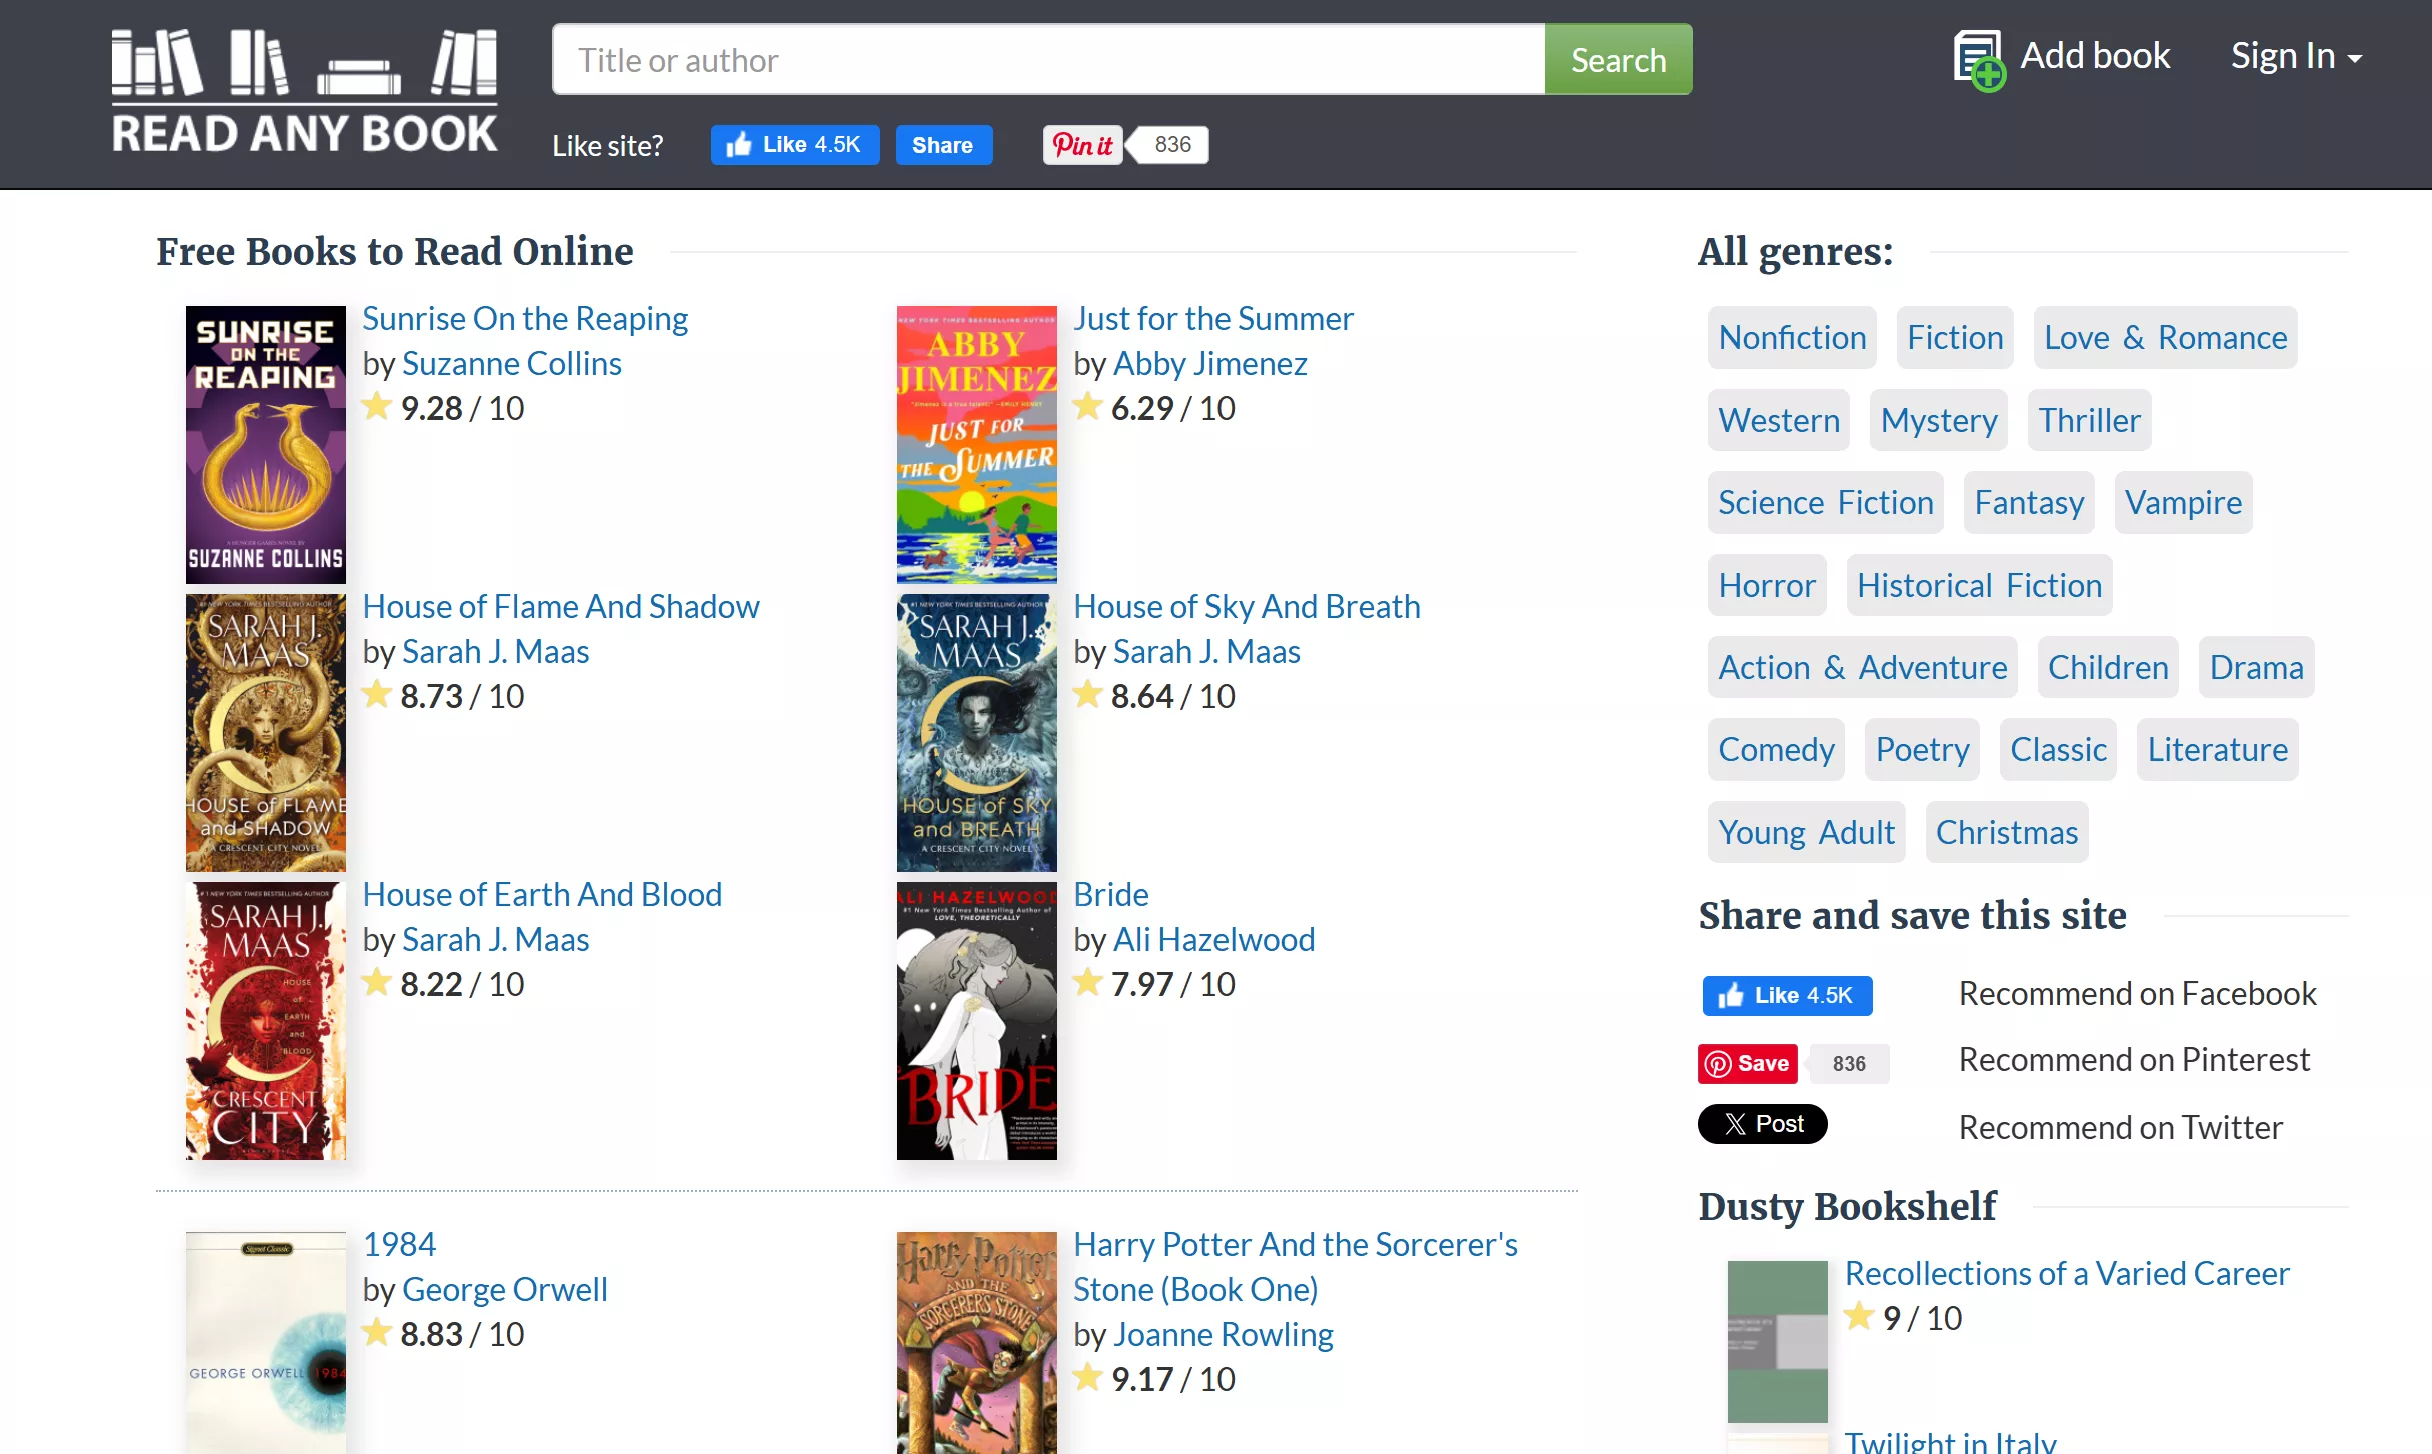
Task: Click the Share button
Action: click(x=943, y=145)
